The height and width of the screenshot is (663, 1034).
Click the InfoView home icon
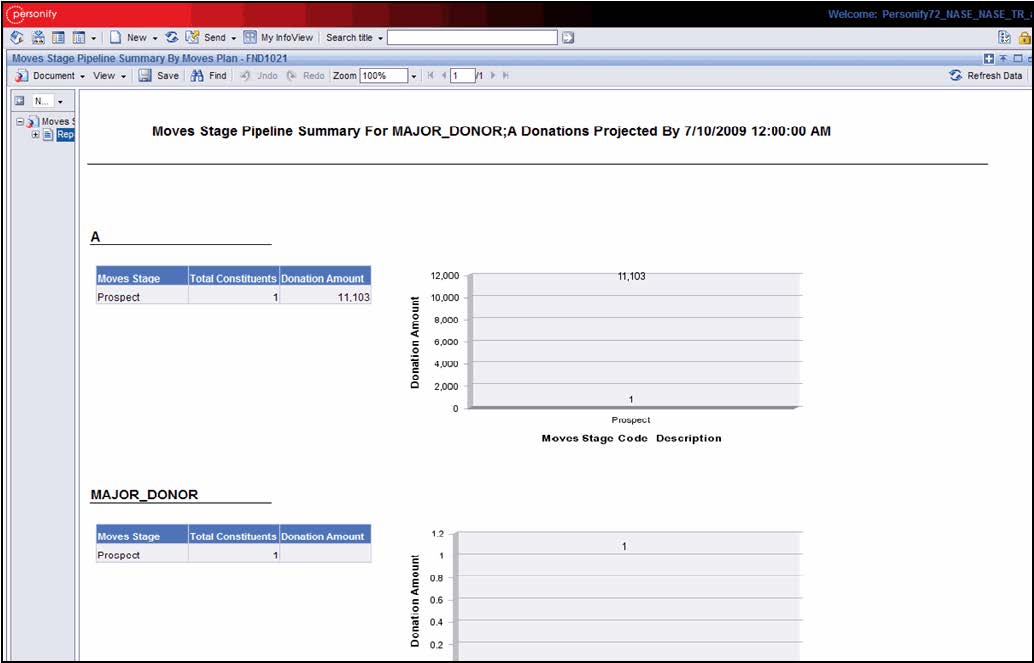(17, 38)
